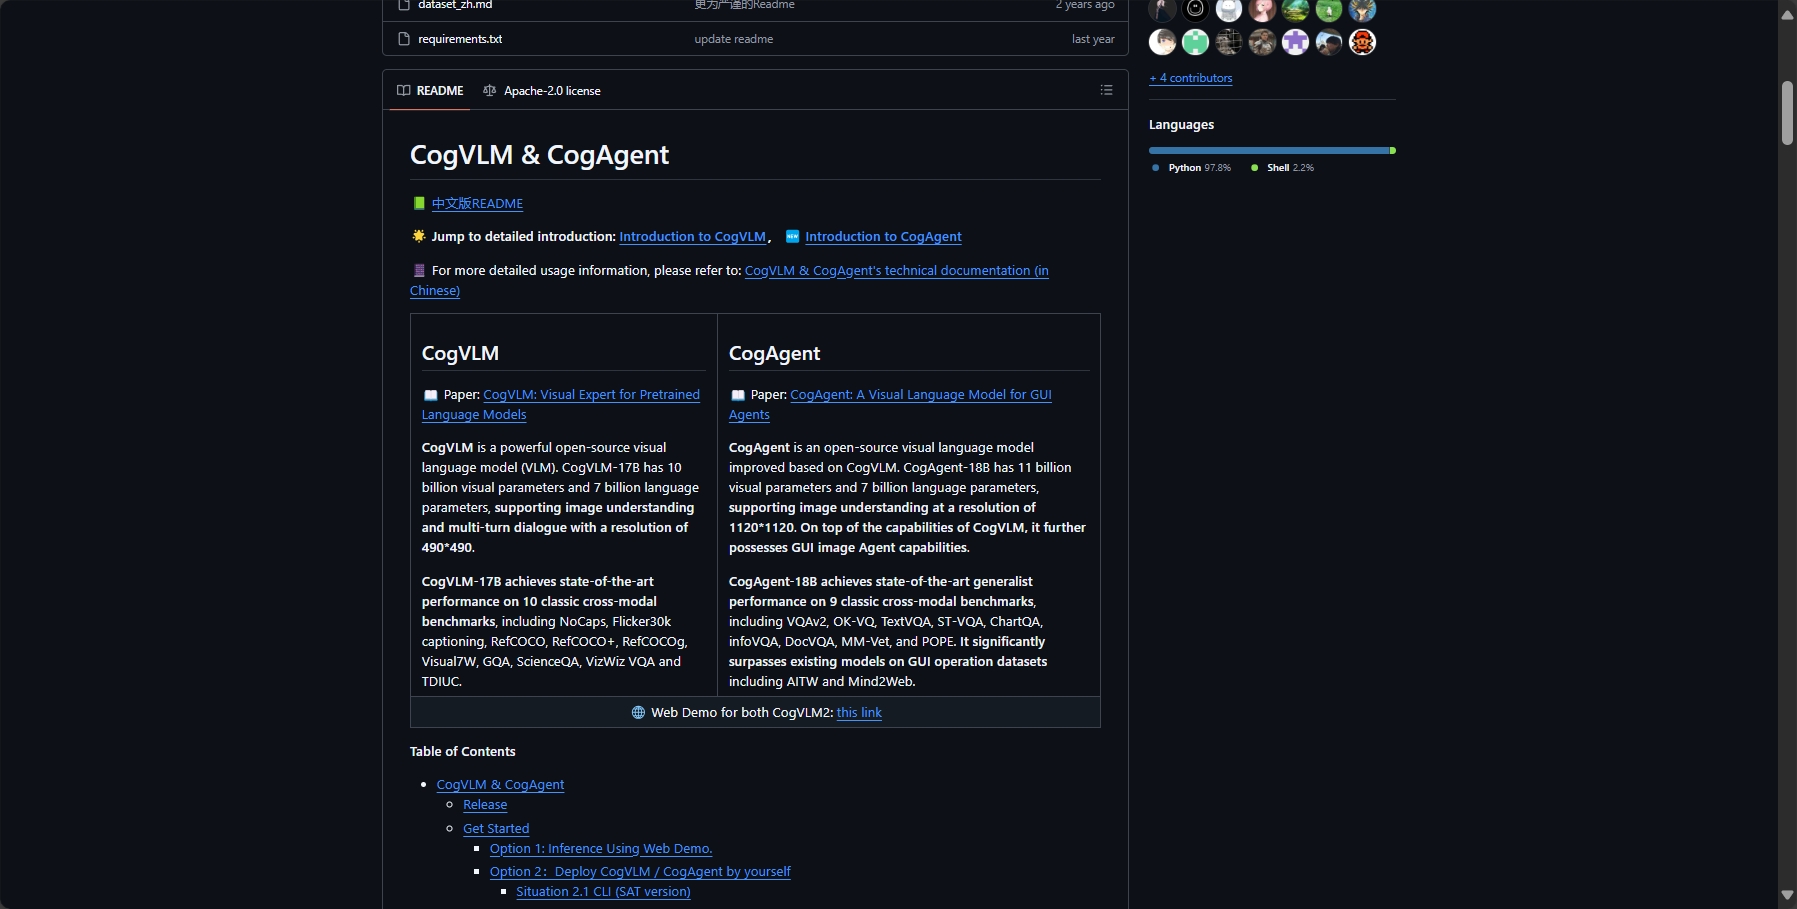
Task: Open the Web Demo "this link"
Action: pos(859,713)
